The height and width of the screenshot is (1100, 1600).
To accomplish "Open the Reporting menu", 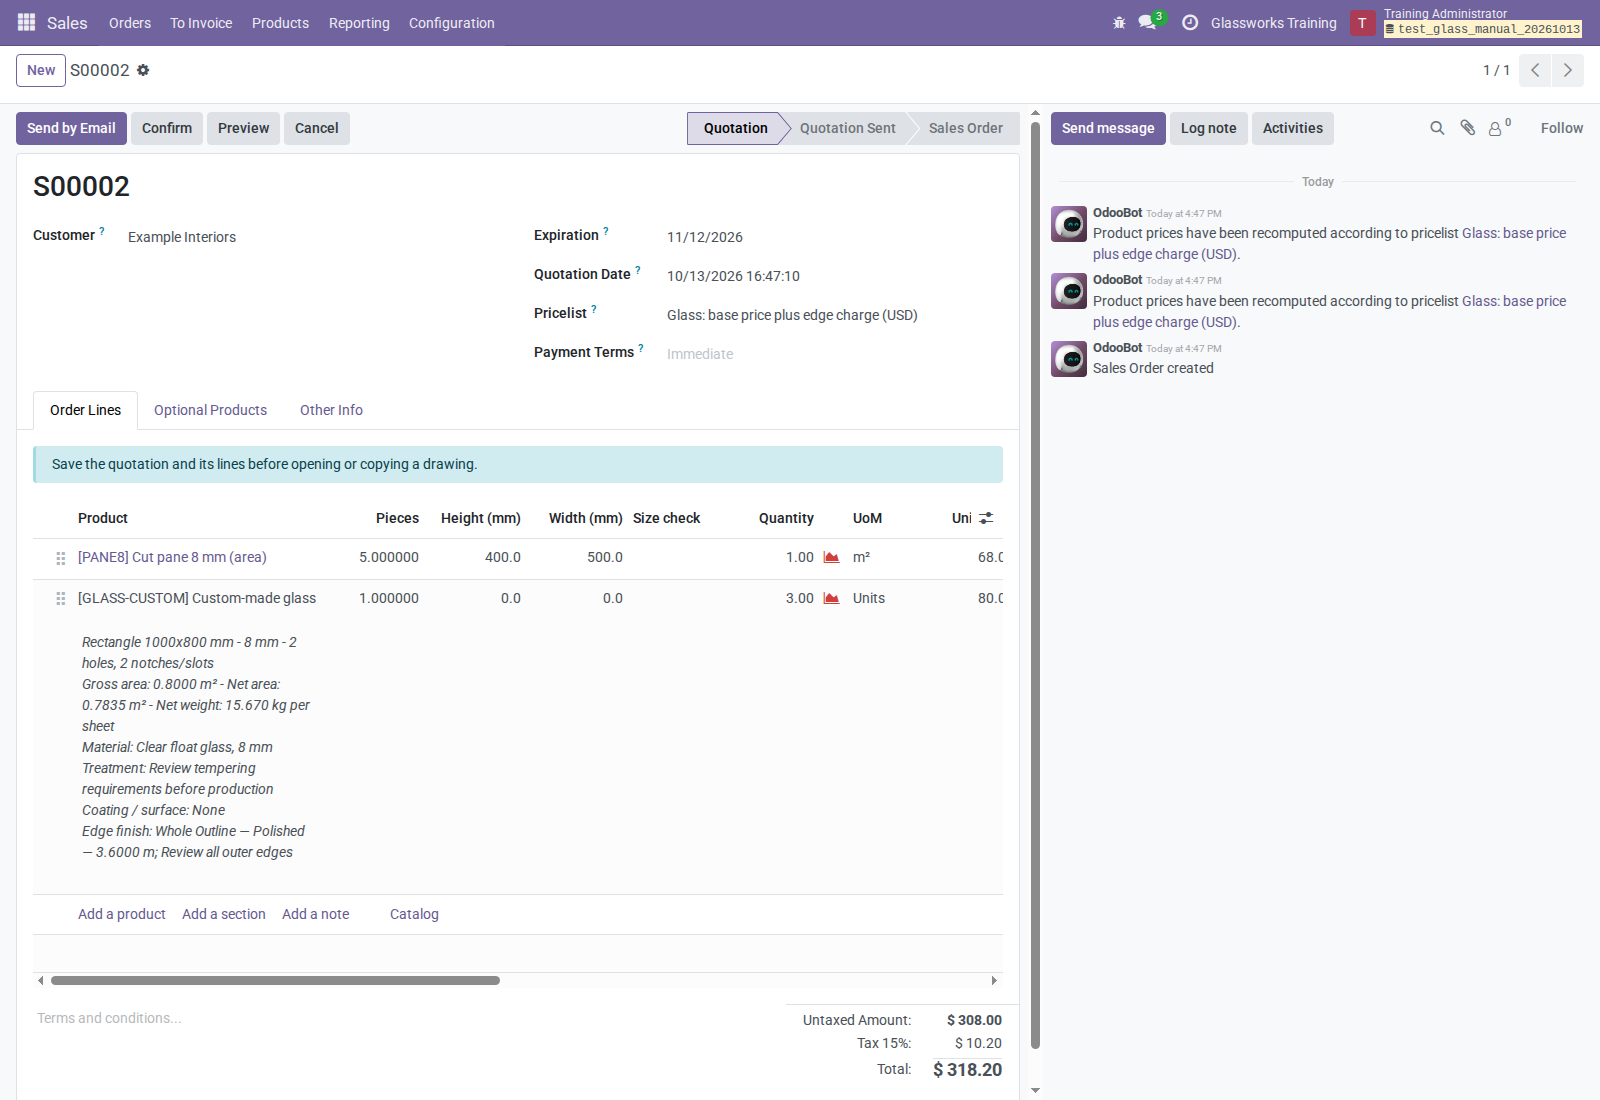I will [359, 22].
